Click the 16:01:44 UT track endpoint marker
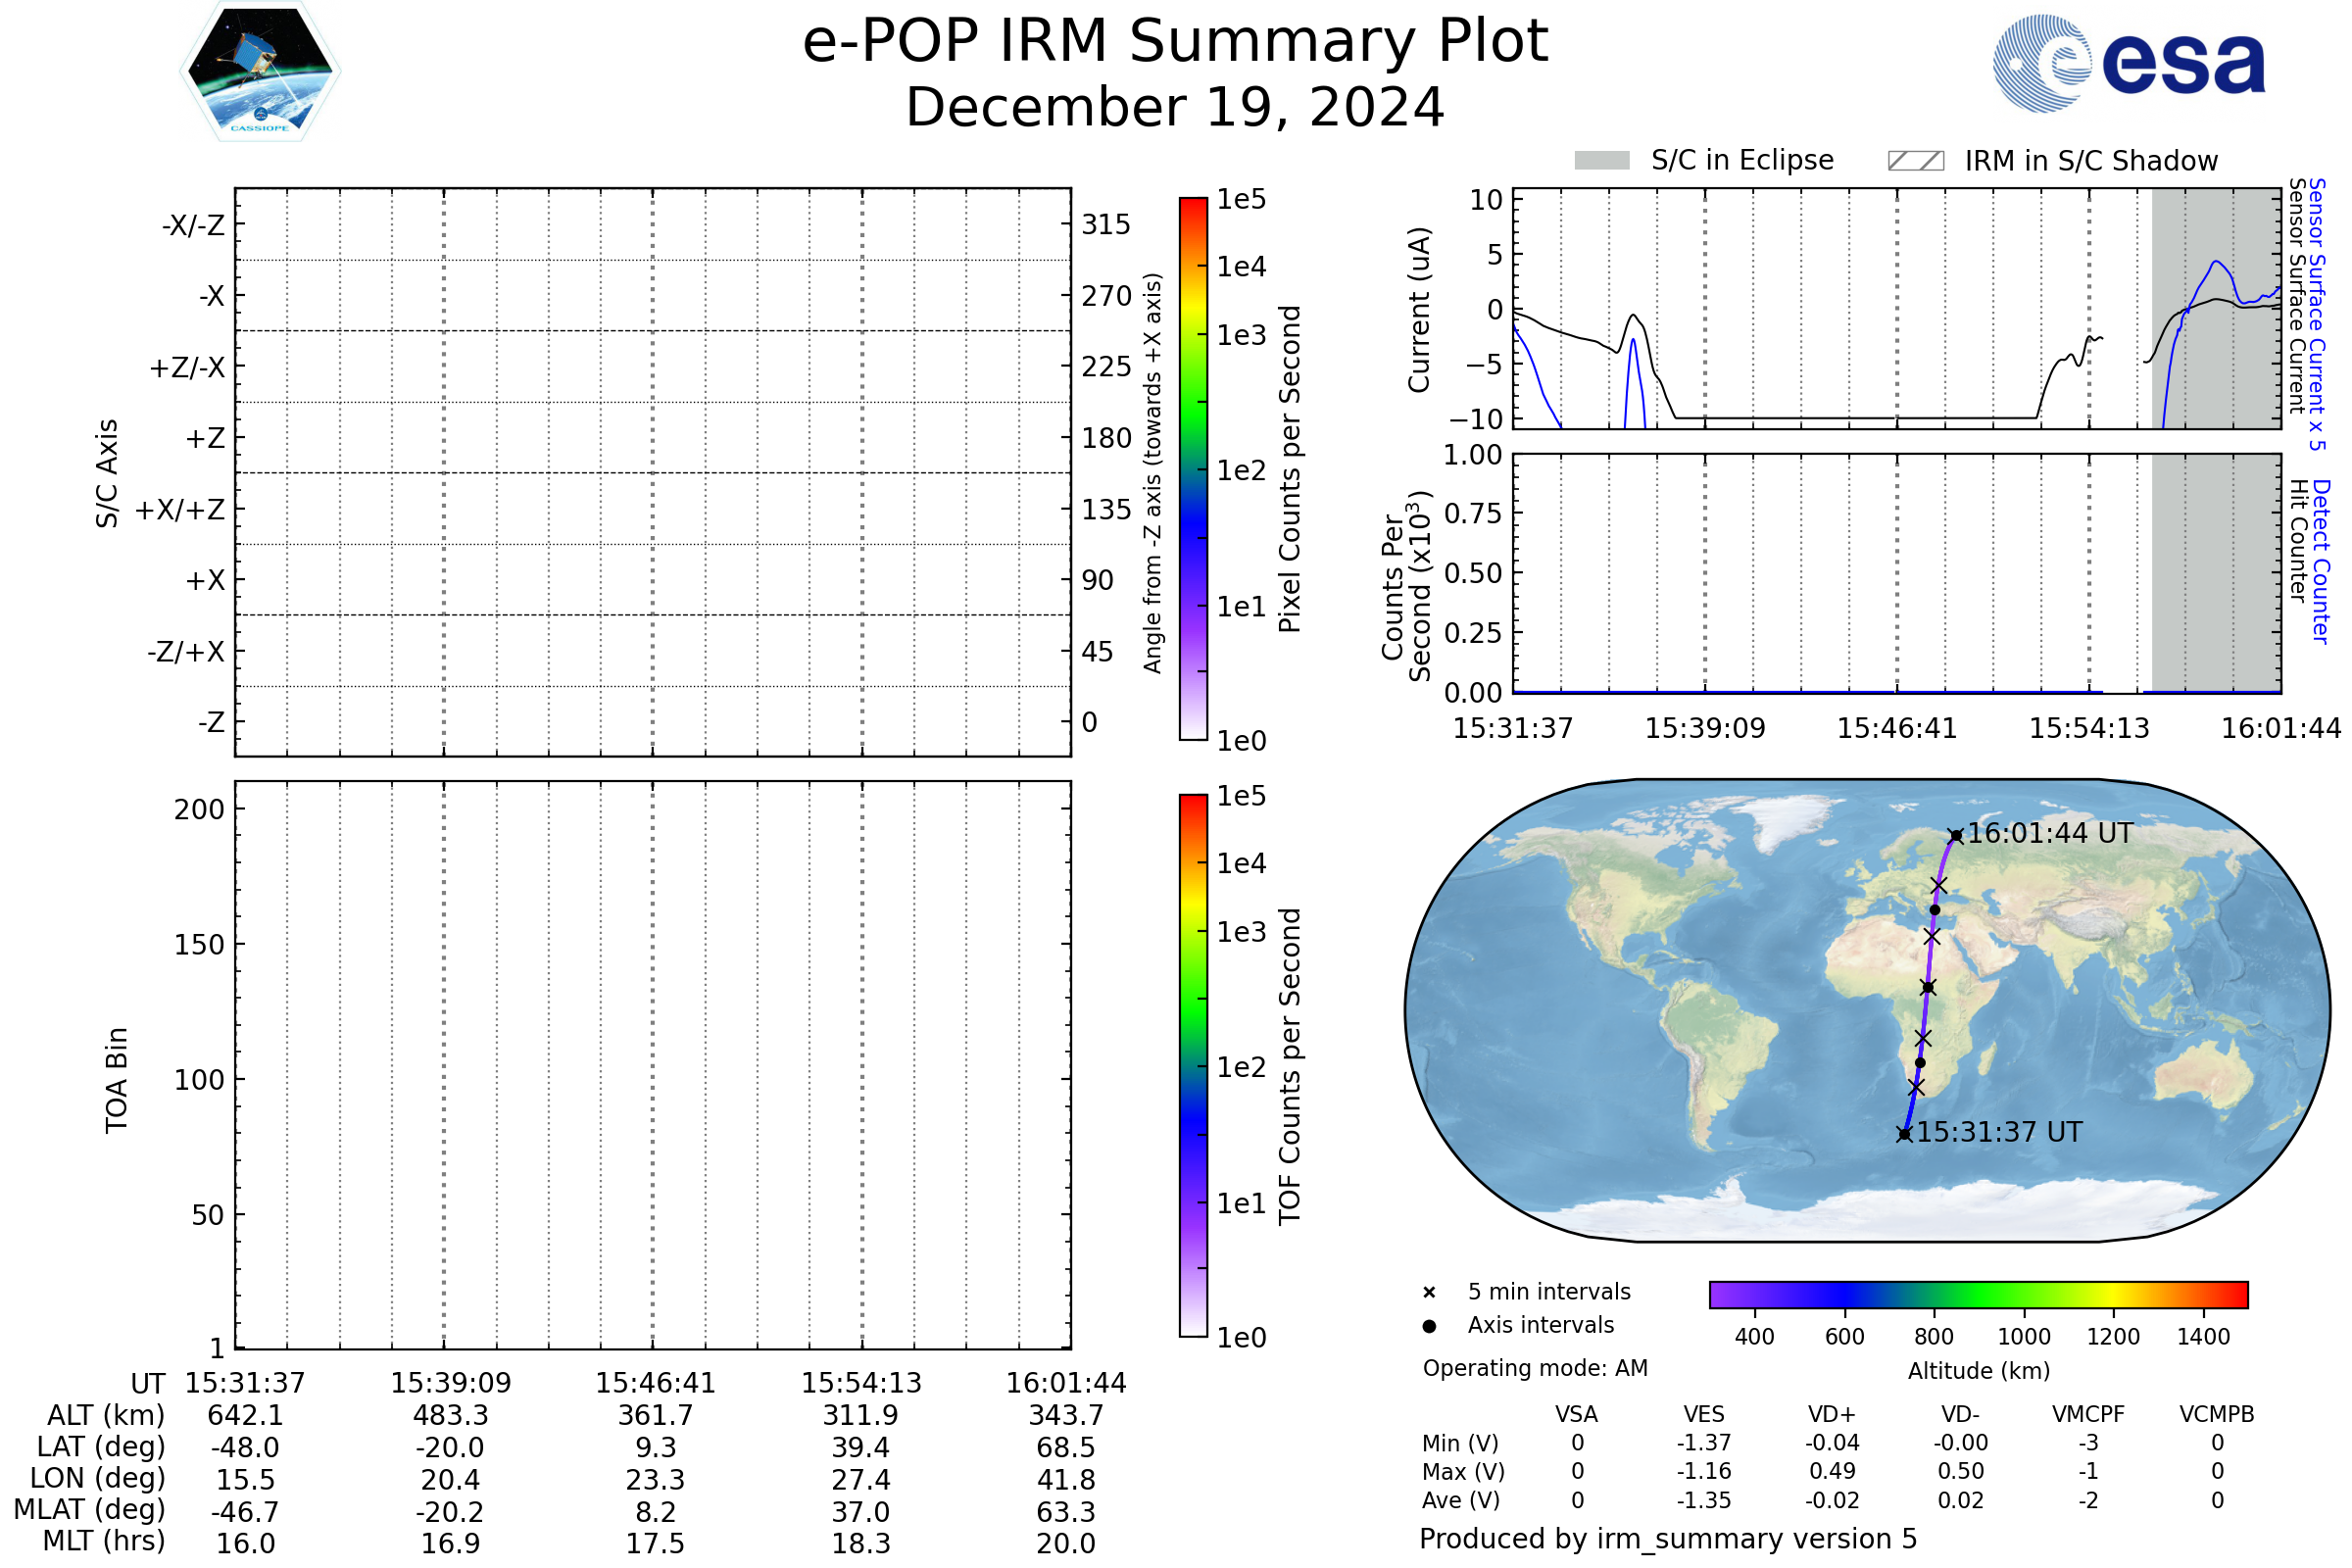Image resolution: width=2352 pixels, height=1568 pixels. tap(1956, 836)
